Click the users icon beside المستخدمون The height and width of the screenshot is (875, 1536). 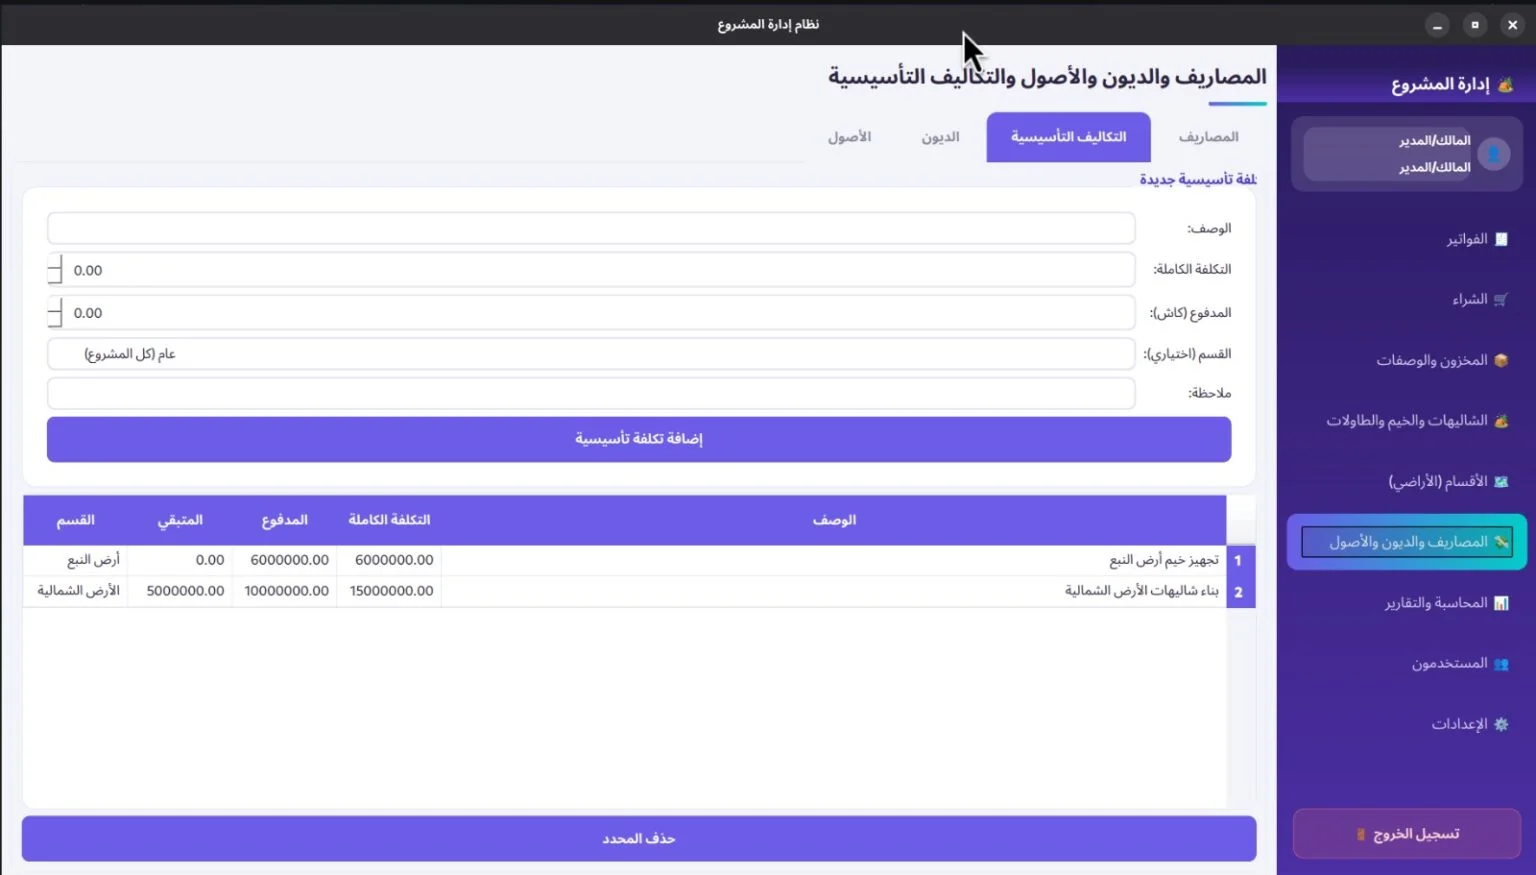point(1501,663)
